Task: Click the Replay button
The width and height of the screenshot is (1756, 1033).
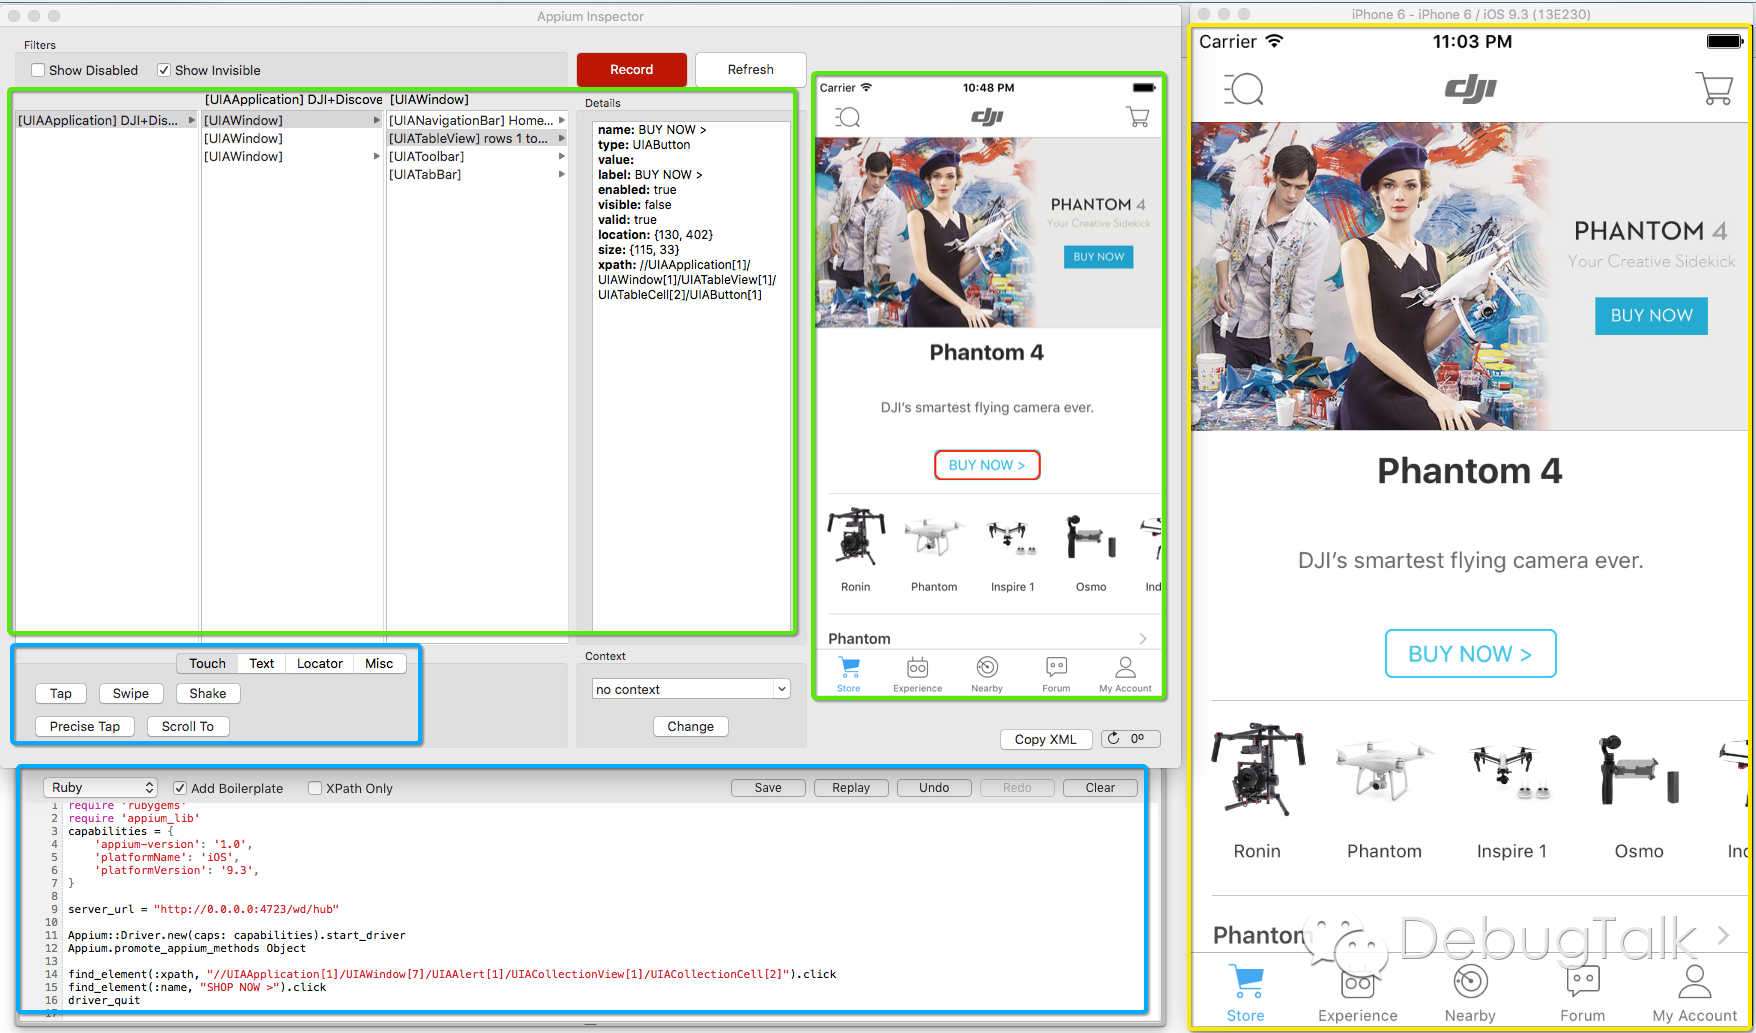Action: pyautogui.click(x=851, y=788)
